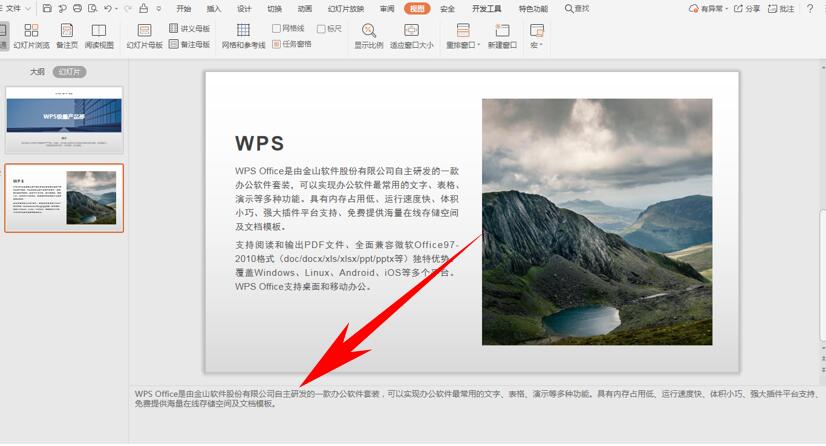
Task: Open the 插入 ribbon tab
Action: [x=214, y=8]
